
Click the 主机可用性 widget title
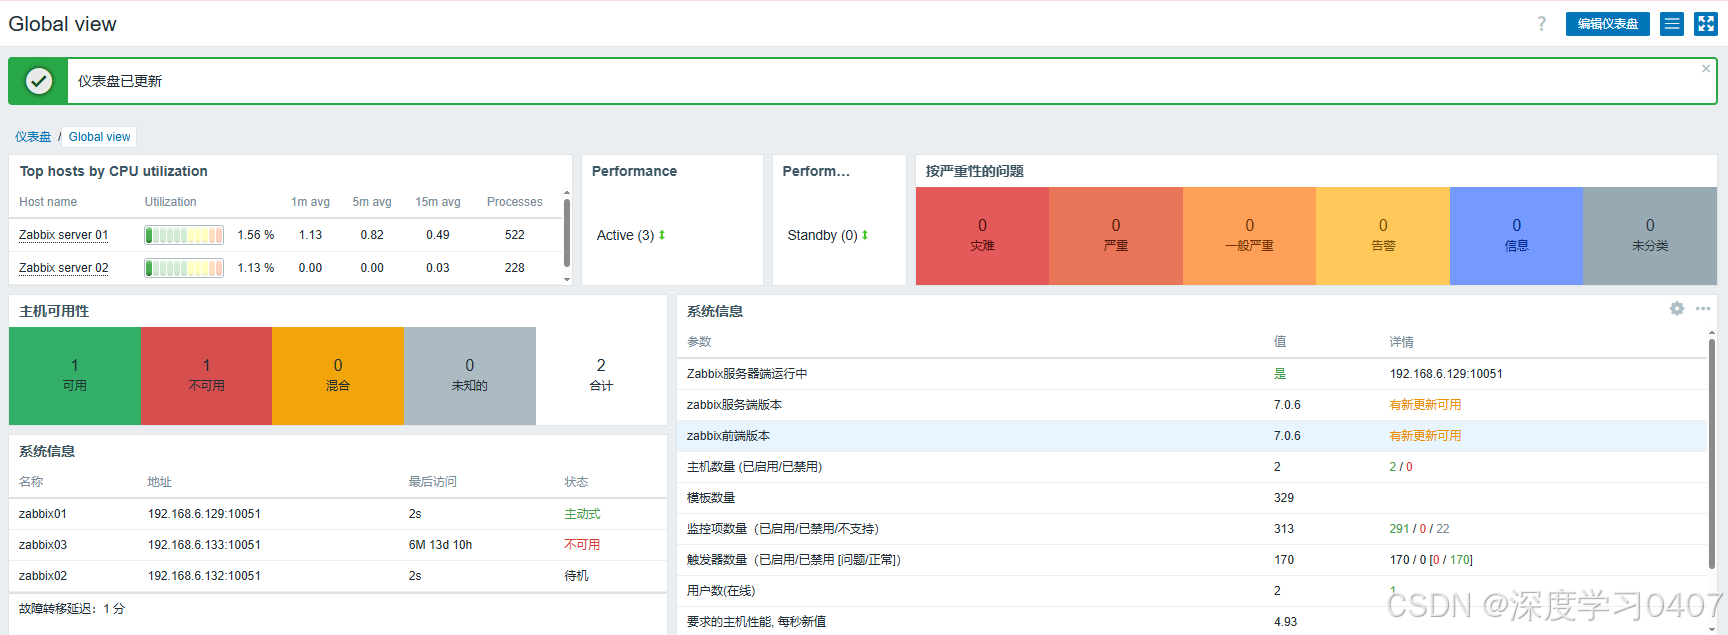54,311
